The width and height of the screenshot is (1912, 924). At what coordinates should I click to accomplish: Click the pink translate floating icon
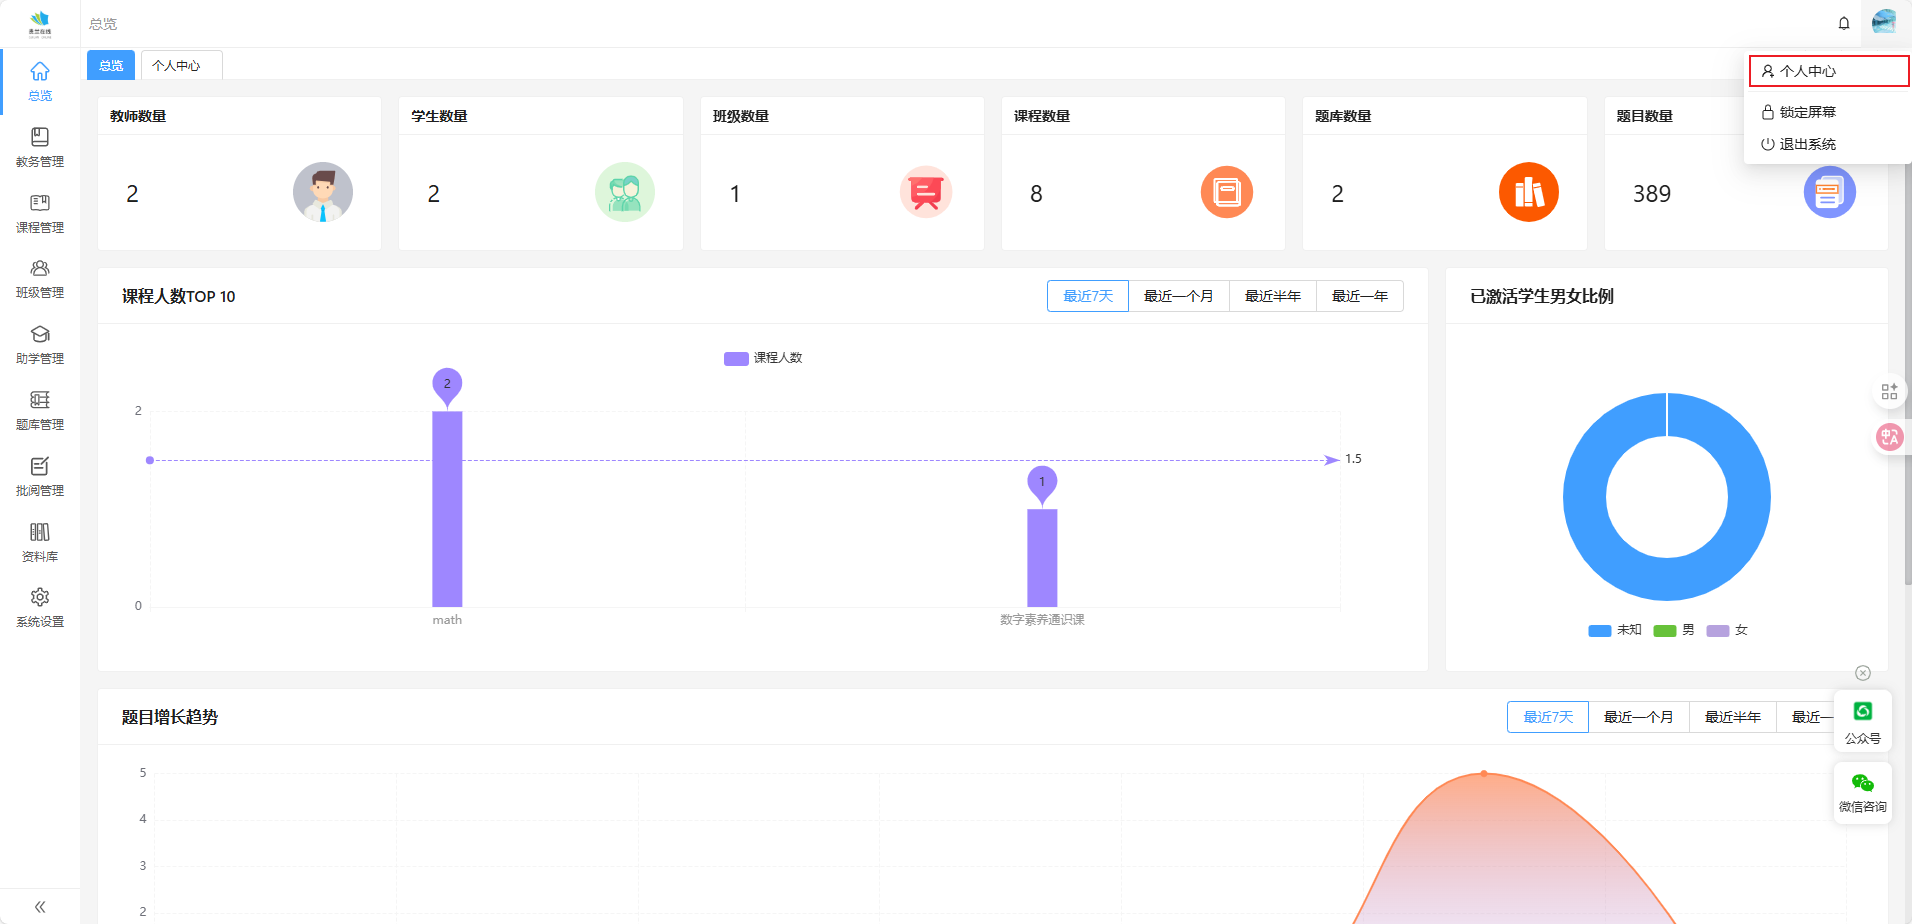(1889, 437)
